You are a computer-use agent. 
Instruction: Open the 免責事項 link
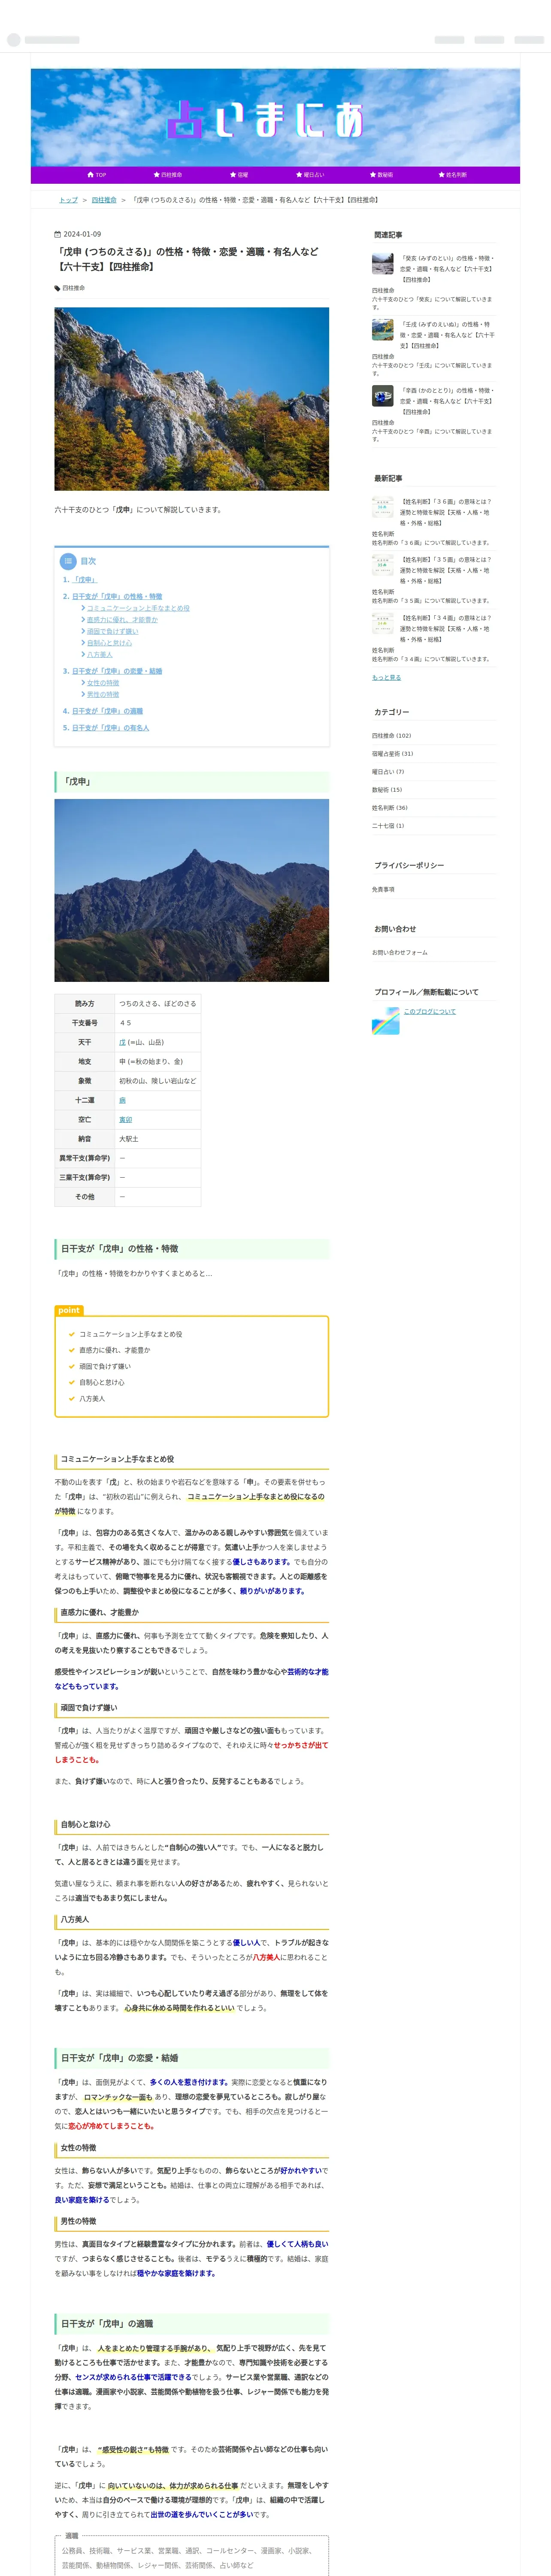click(x=383, y=889)
